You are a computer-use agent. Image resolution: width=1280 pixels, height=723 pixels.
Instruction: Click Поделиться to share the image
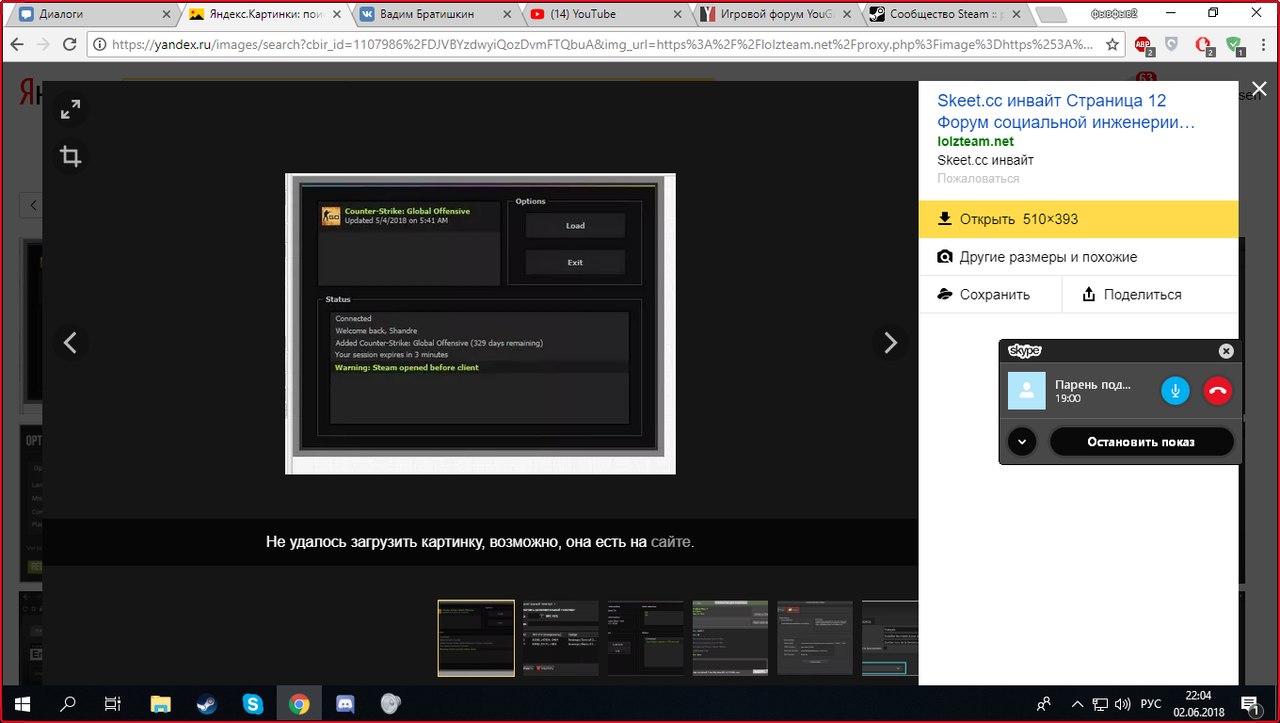1132,294
